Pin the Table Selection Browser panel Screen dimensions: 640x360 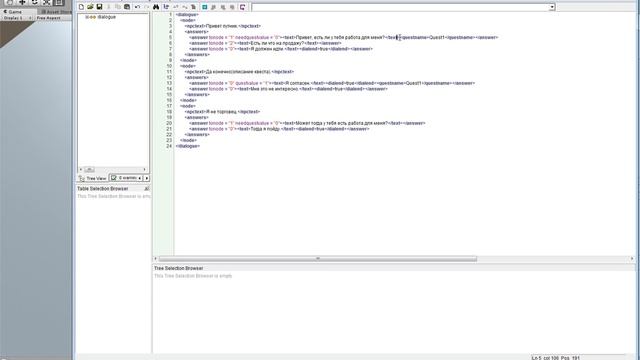(147, 189)
